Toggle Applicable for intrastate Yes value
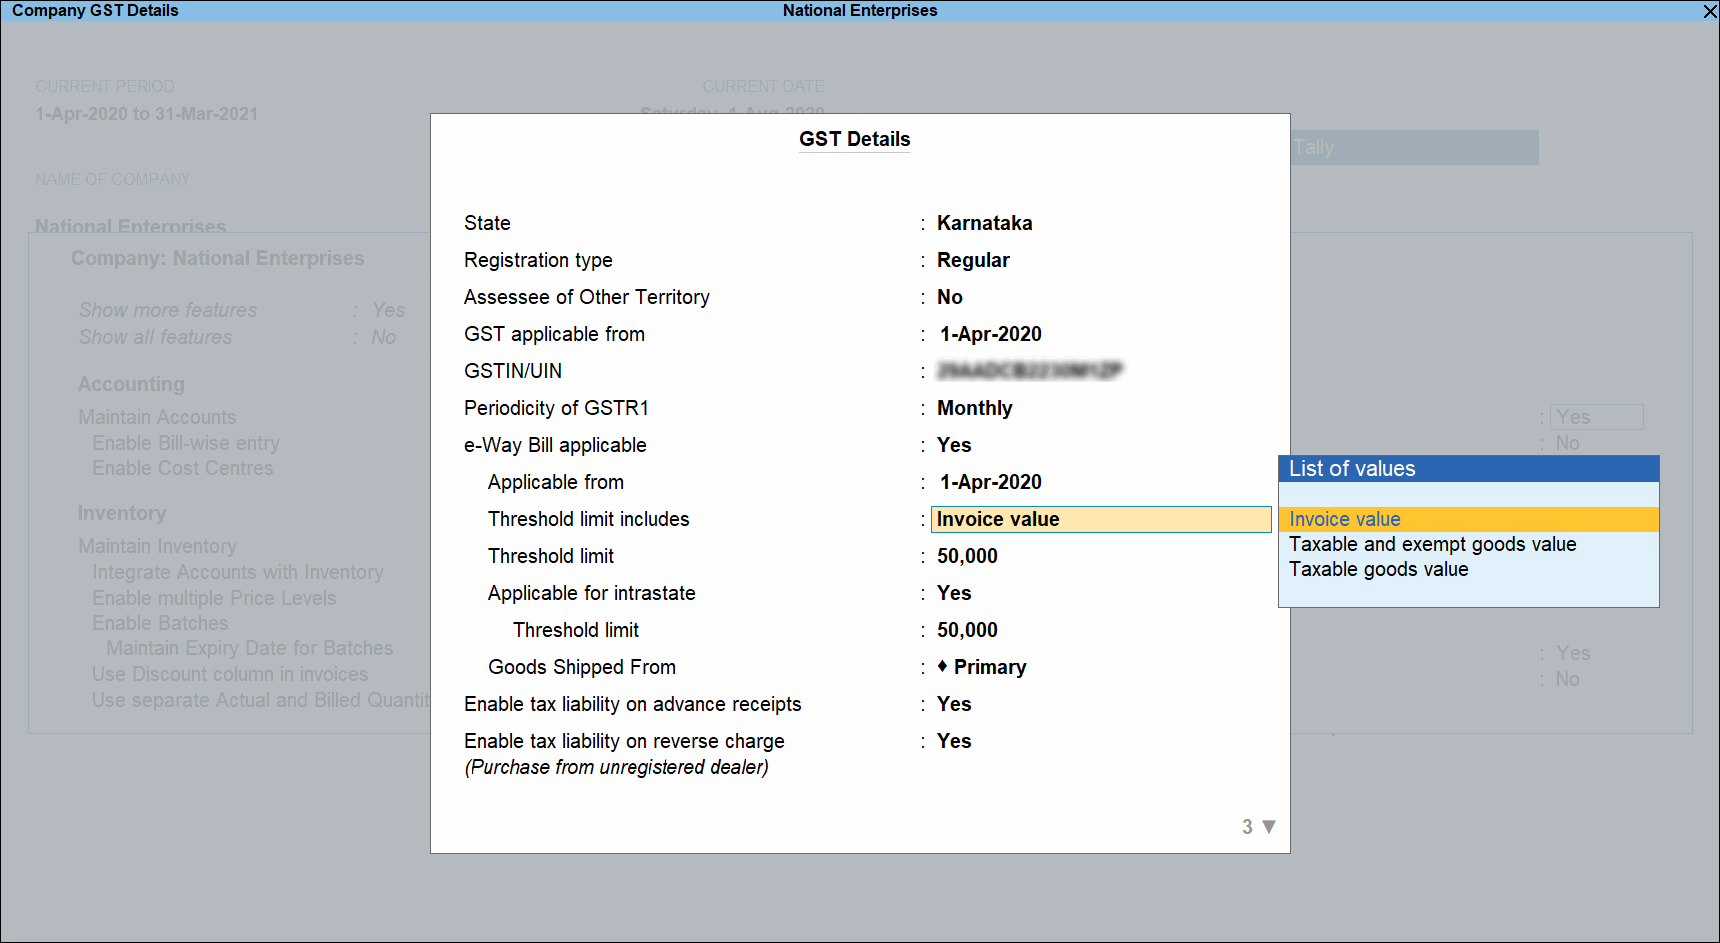The width and height of the screenshot is (1720, 943). tap(954, 593)
